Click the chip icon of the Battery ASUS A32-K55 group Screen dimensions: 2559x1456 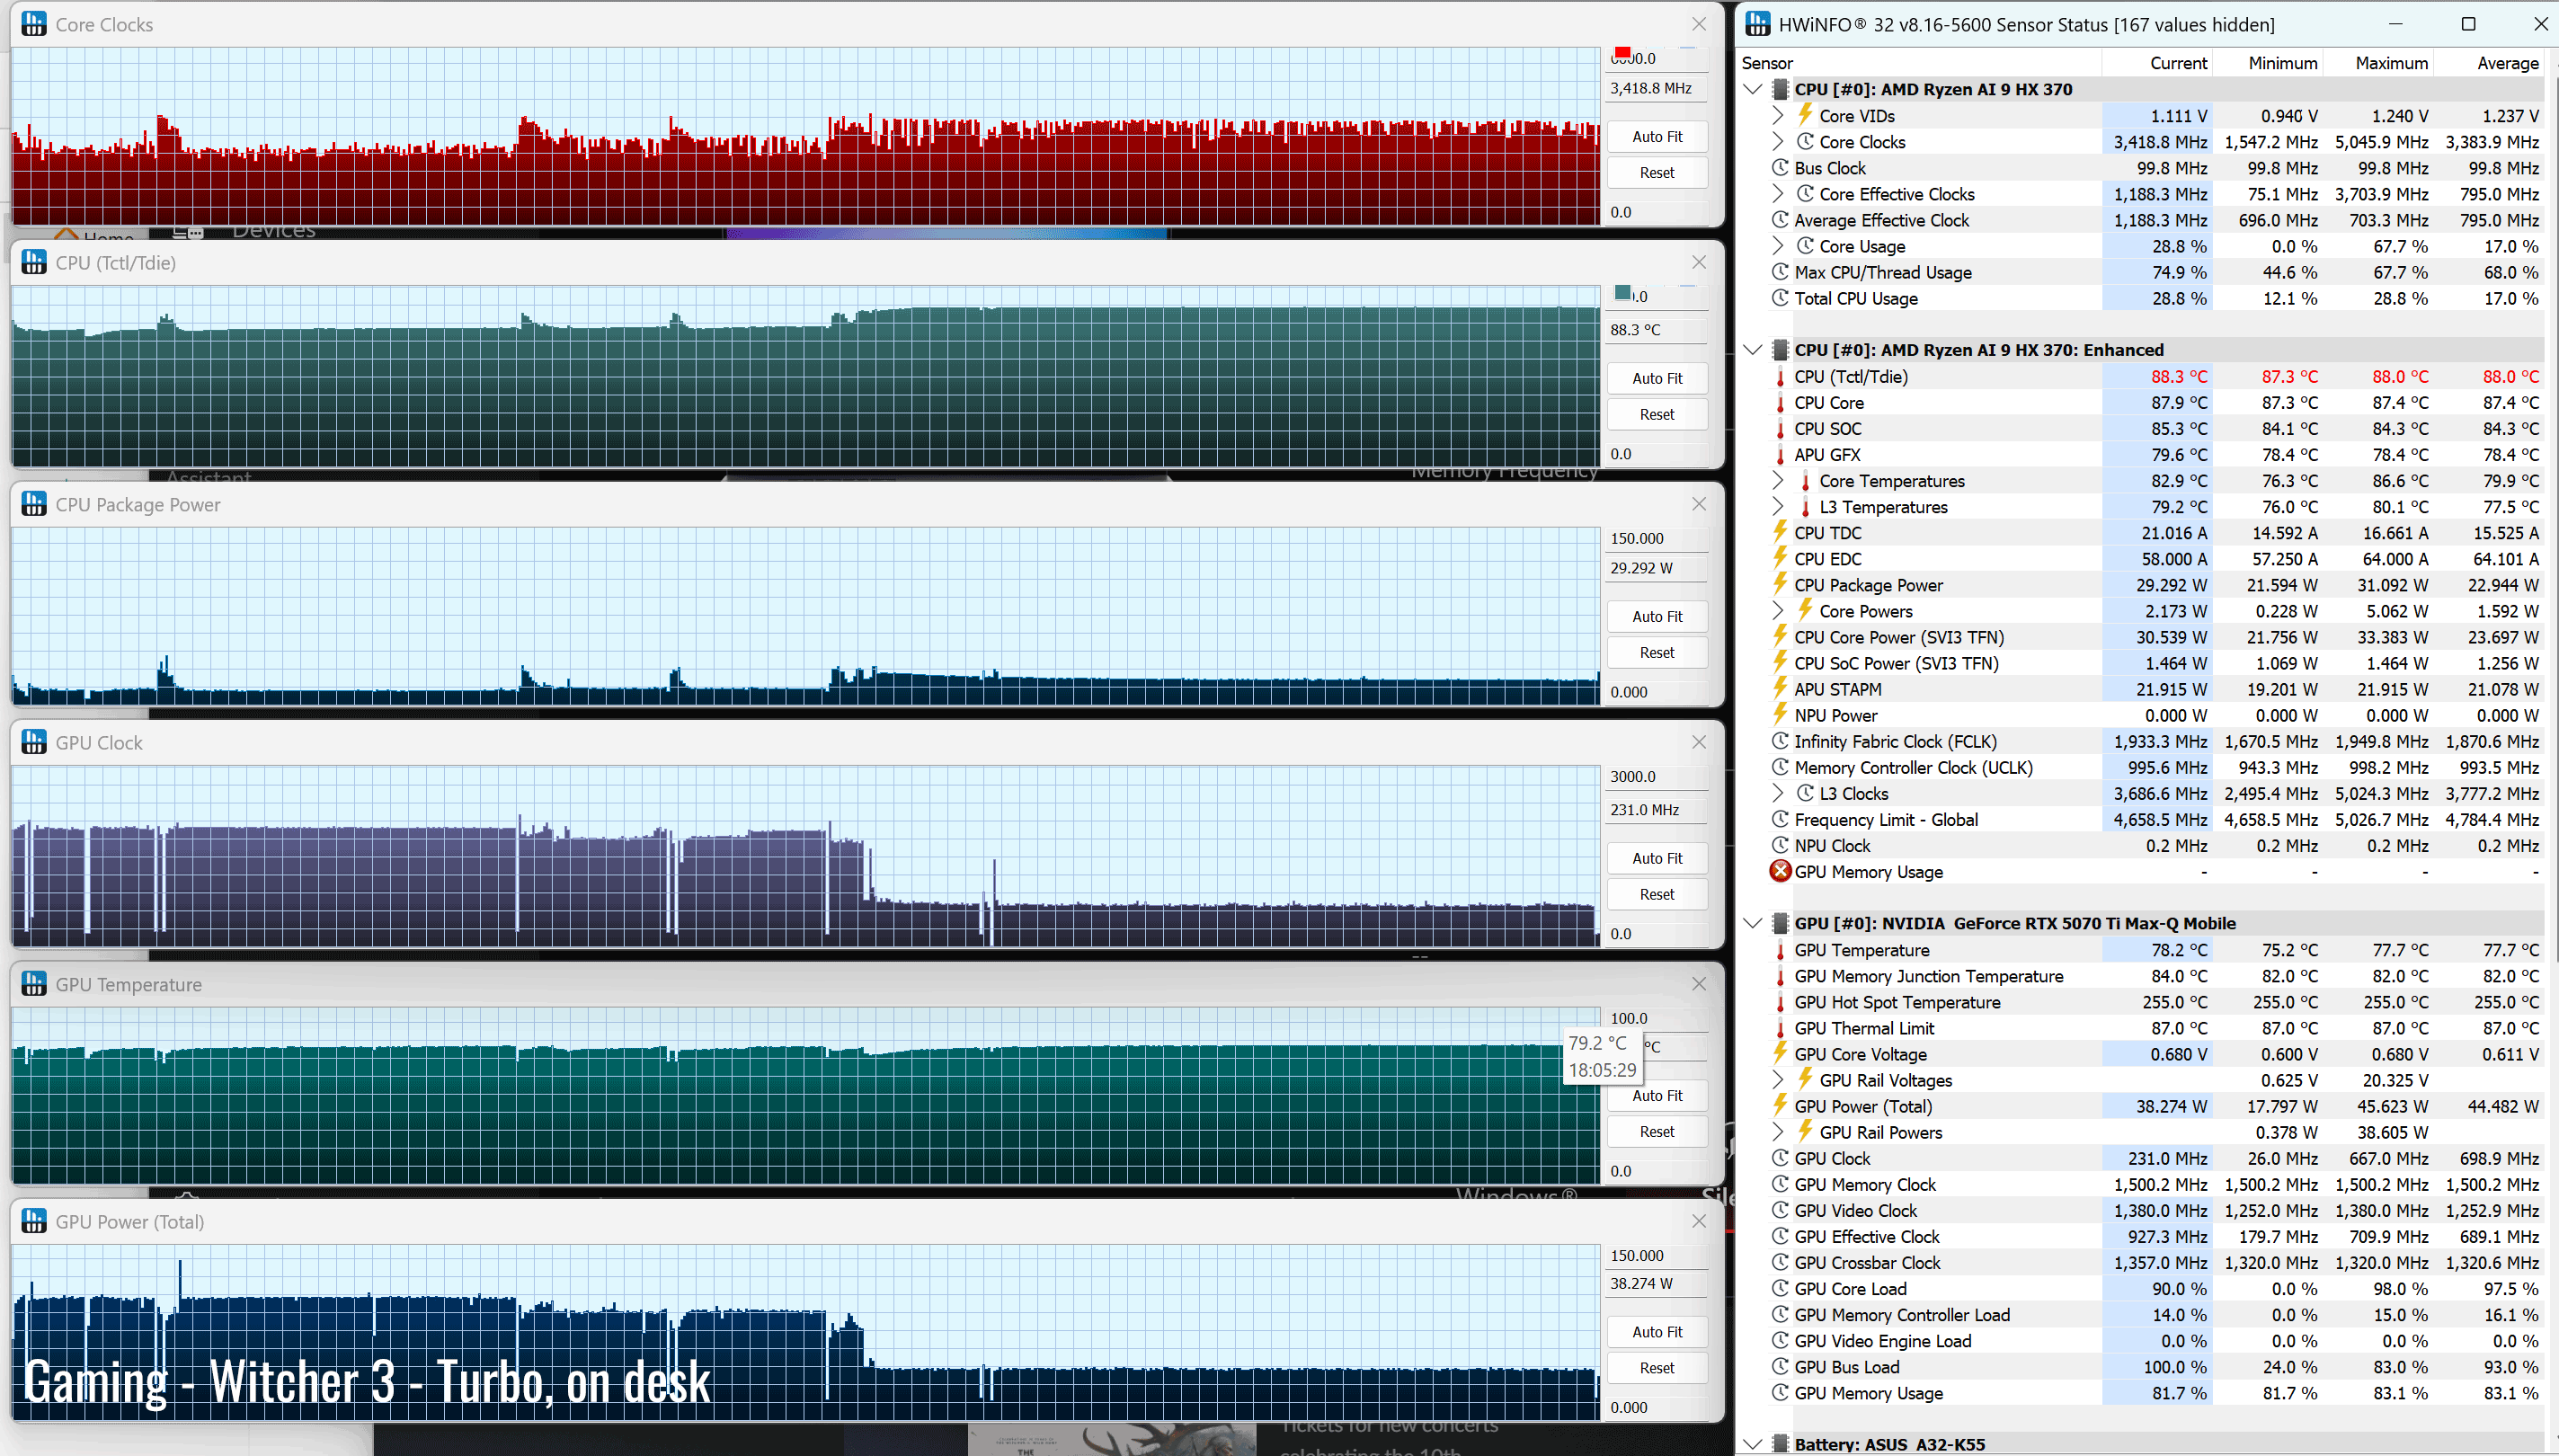(1780, 1444)
